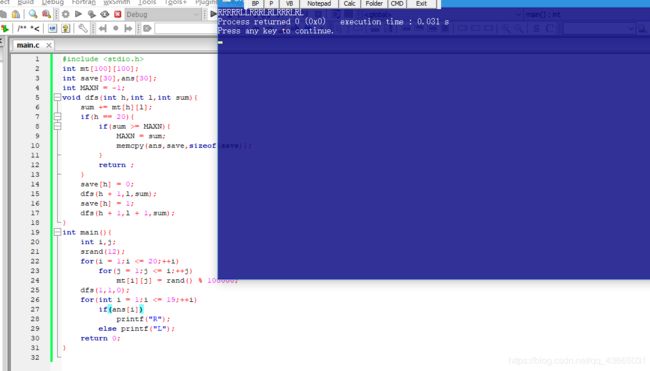Screen dimensions: 650x371
Task: Click the paste clipboard icon in toolbar
Action: pos(16,14)
